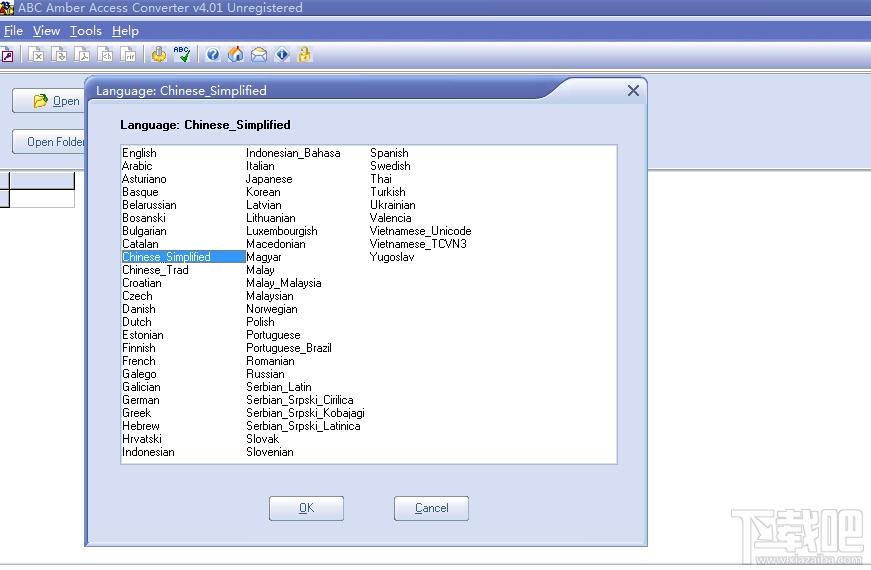The height and width of the screenshot is (570, 871).
Task: Click the yellow padlock register icon
Action: (304, 54)
